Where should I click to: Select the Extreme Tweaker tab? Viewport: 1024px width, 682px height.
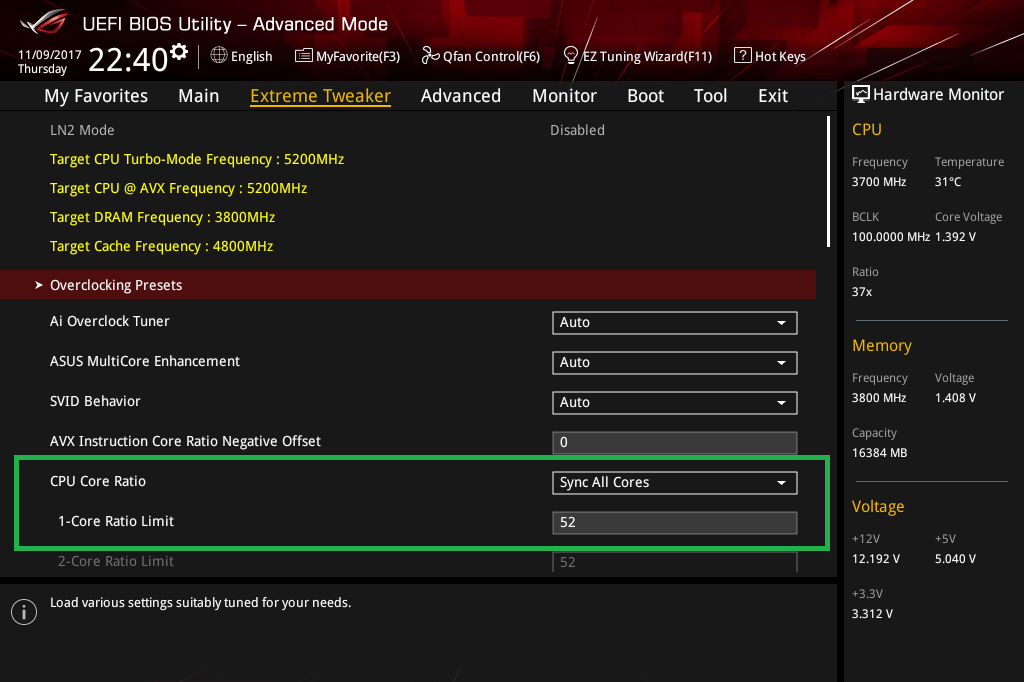(x=320, y=96)
